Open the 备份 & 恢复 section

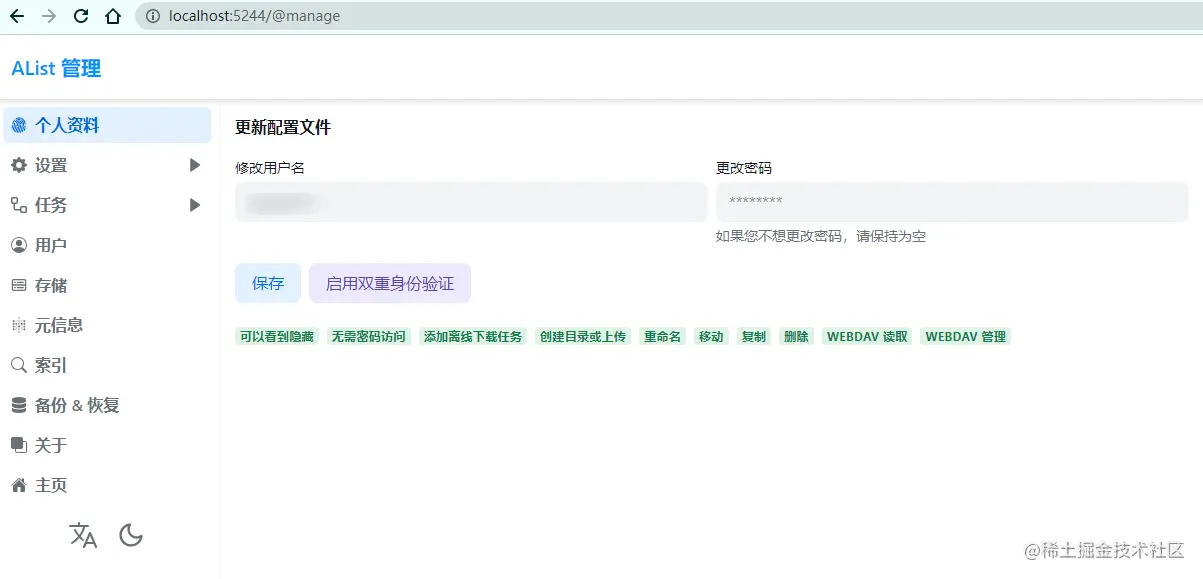coord(107,405)
